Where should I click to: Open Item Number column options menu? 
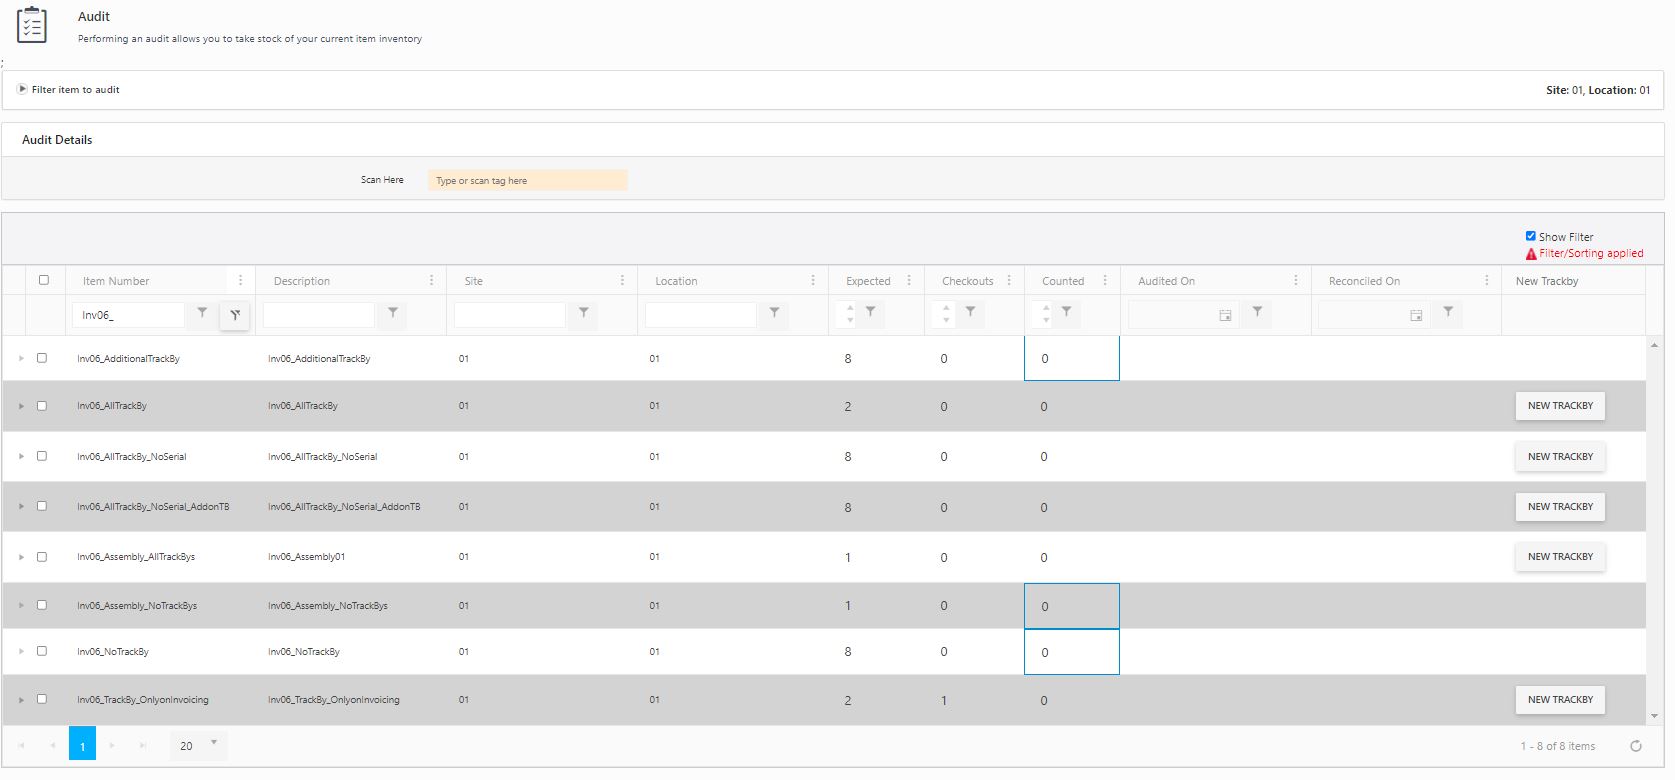pos(240,281)
